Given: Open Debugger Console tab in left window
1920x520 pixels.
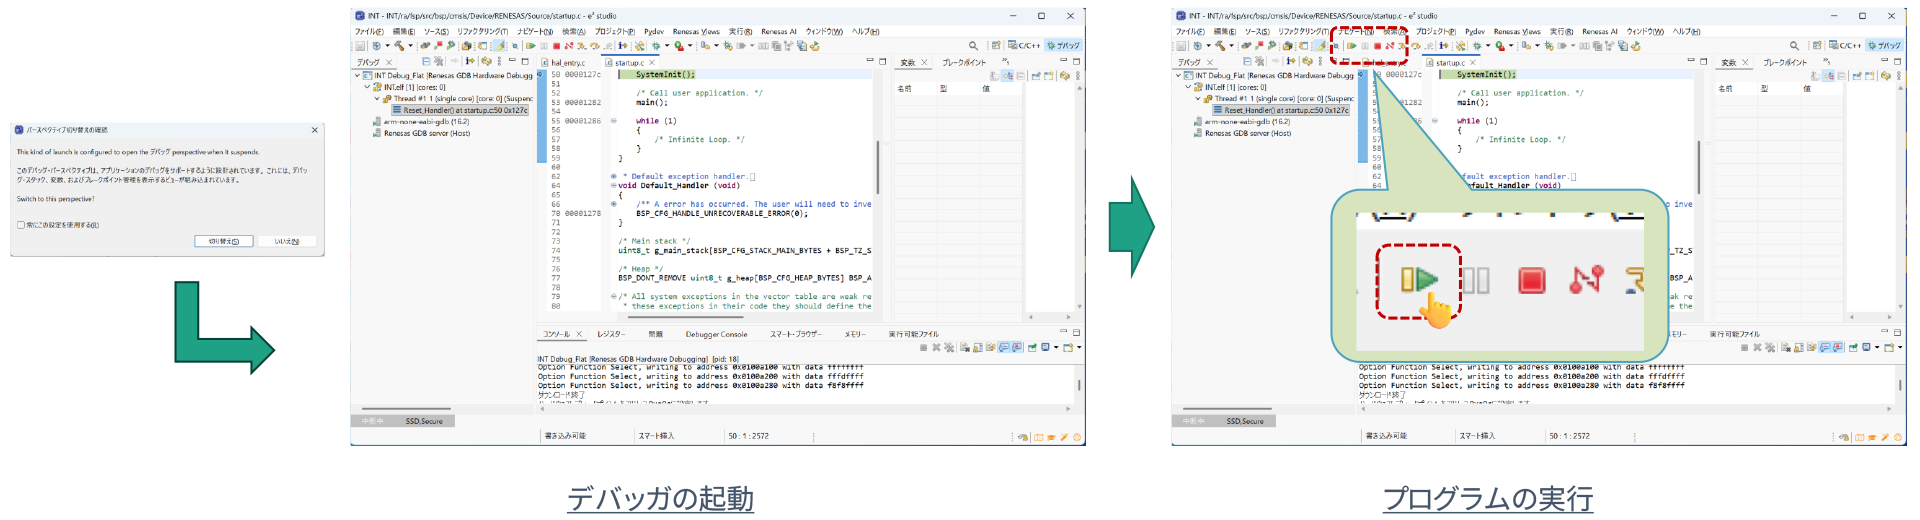Looking at the screenshot, I should pyautogui.click(x=716, y=334).
